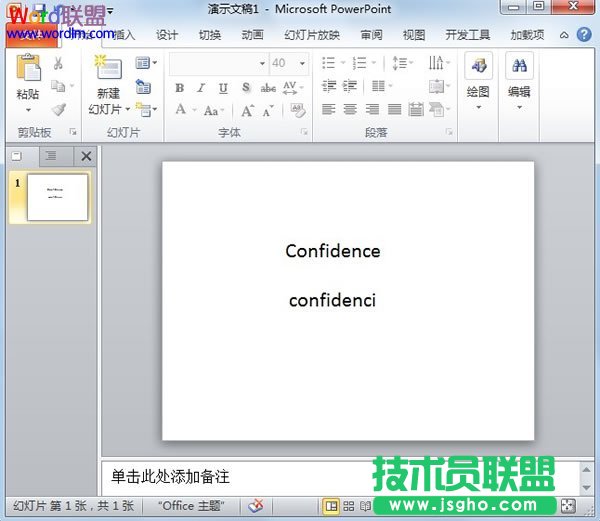
Task: Select the Cut scissors icon
Action: 58,63
